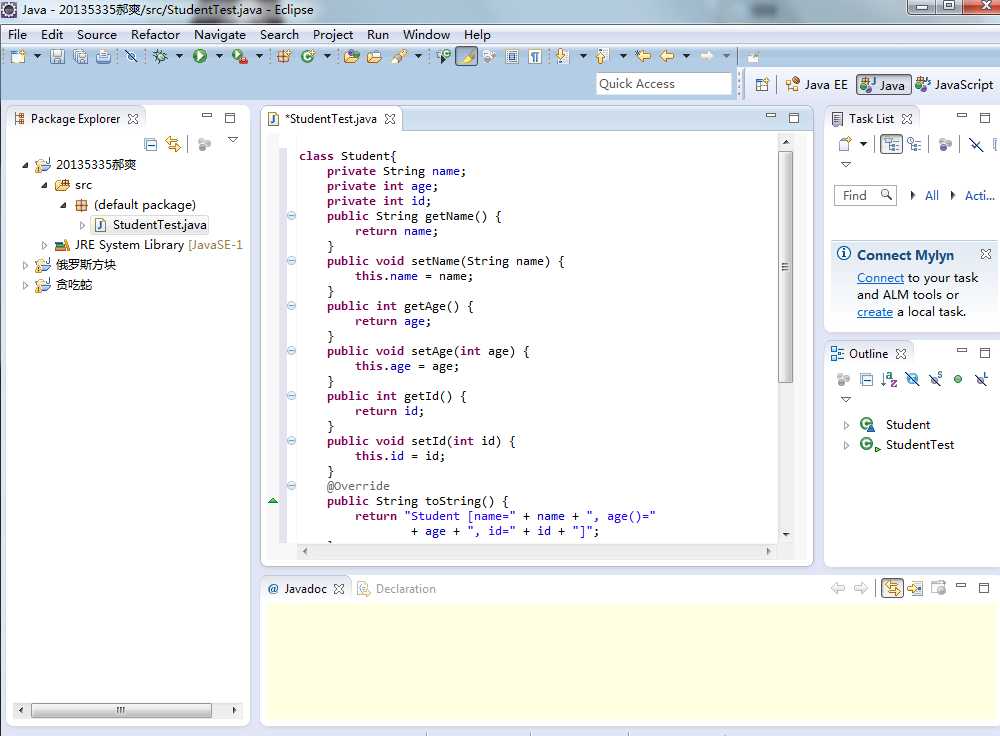Click Hide Local Types icon in Outline

[x=982, y=379]
